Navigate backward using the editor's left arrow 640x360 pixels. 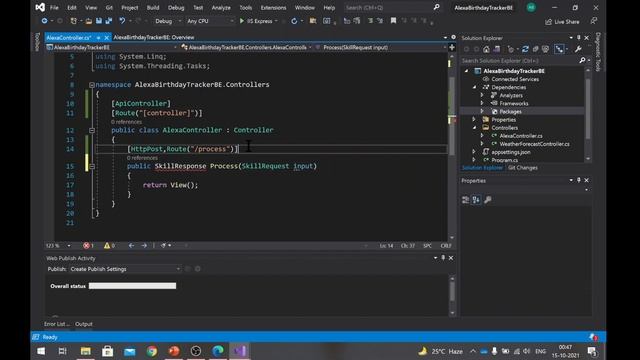point(131,245)
